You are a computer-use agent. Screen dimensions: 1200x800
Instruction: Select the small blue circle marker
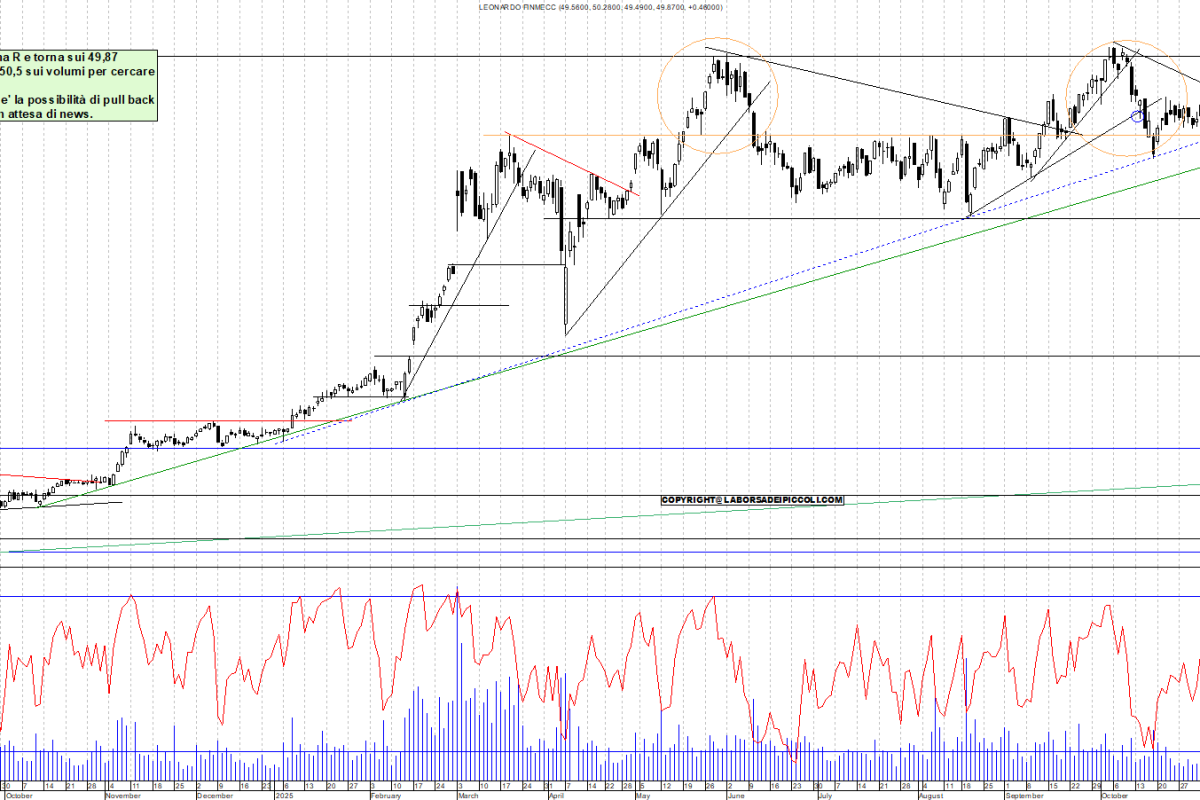click(x=1137, y=116)
